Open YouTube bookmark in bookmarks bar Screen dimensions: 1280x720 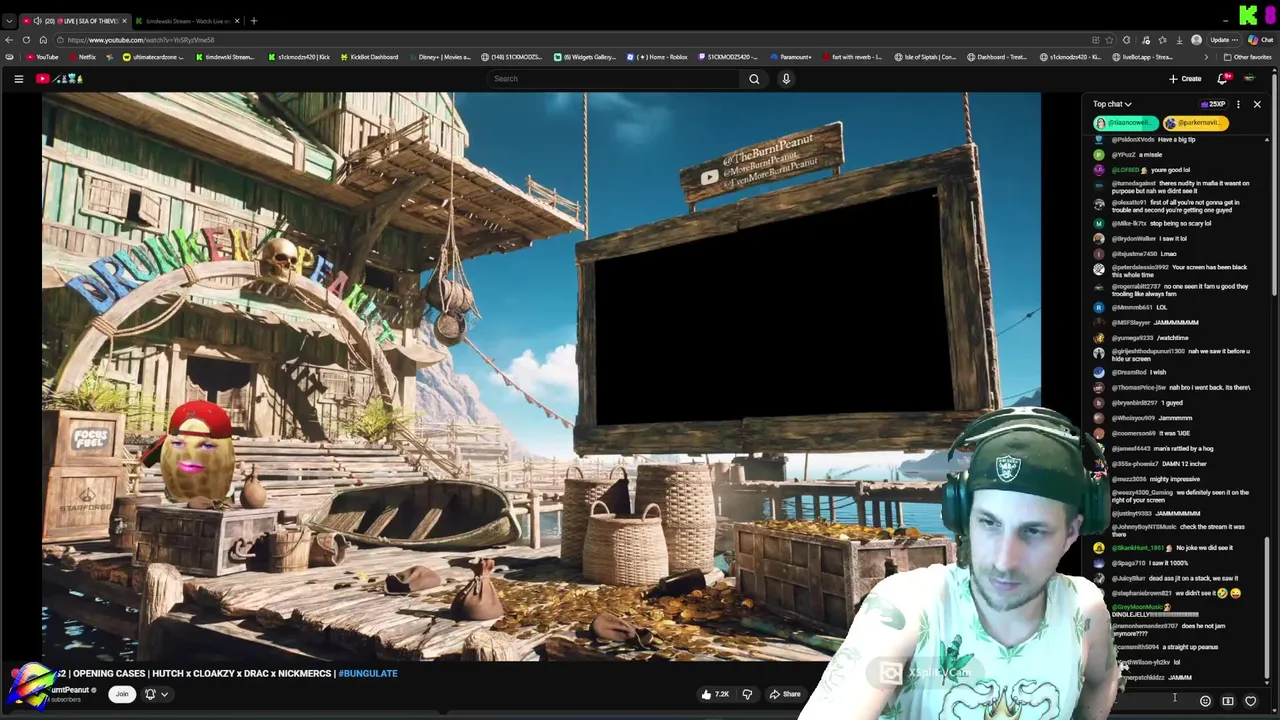(x=41, y=57)
